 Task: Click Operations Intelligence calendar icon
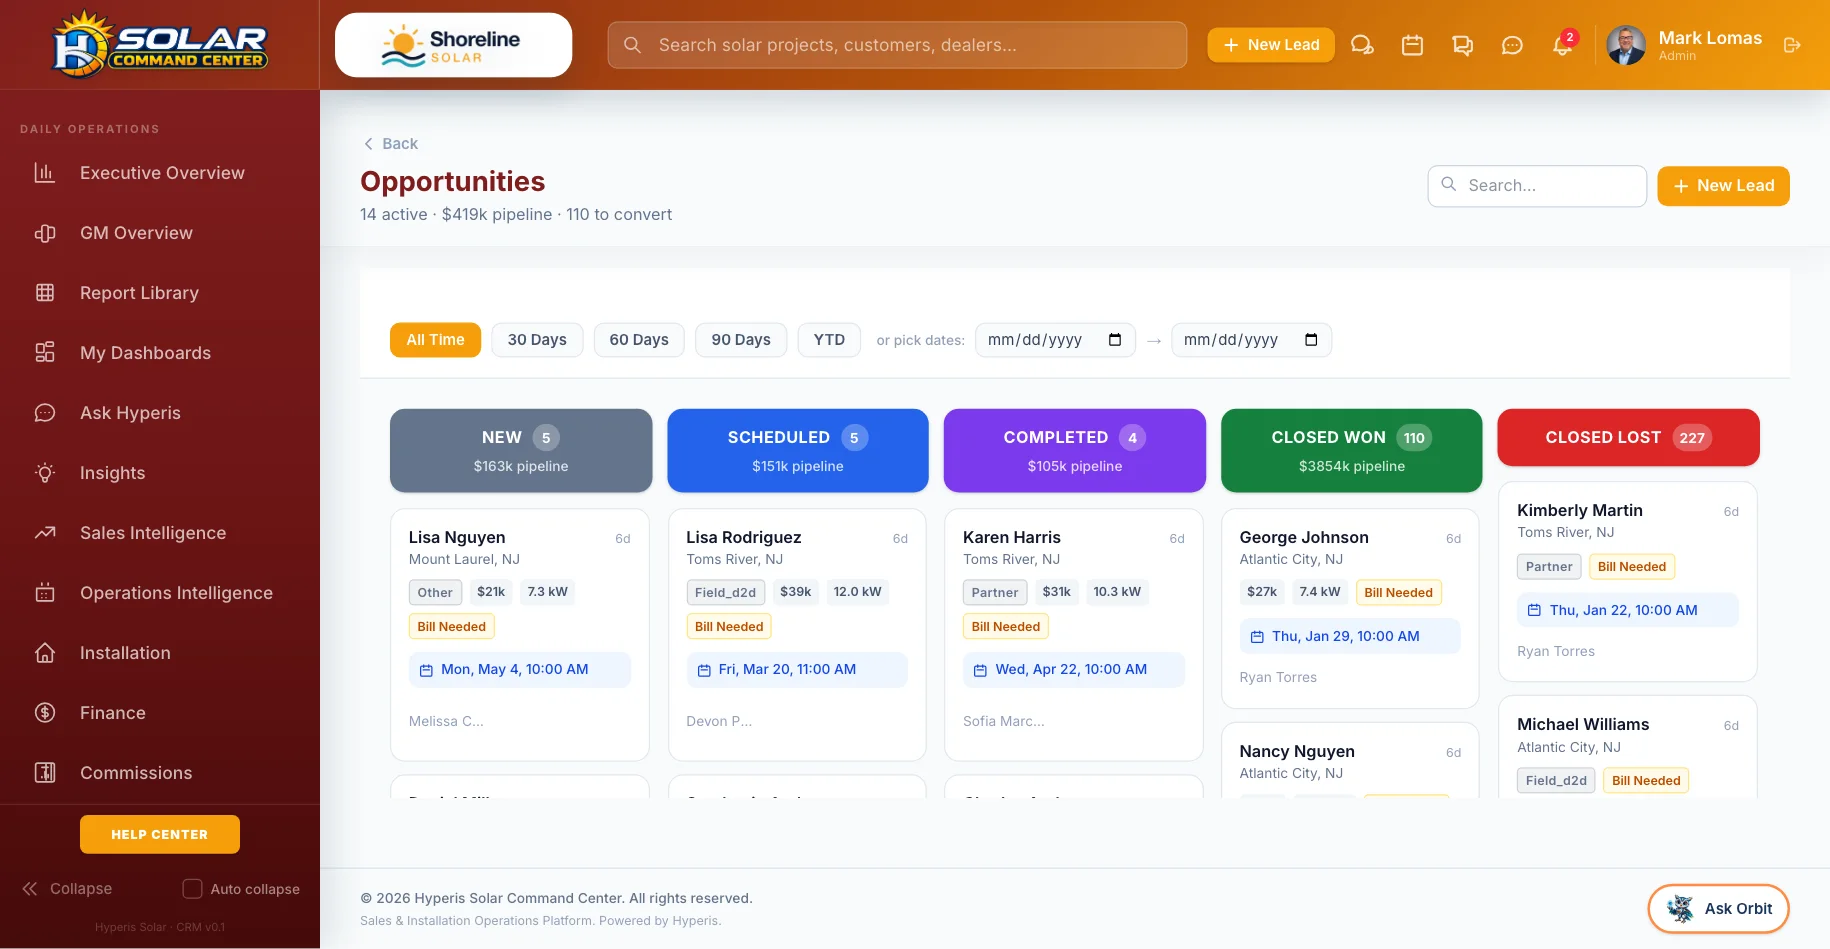pos(45,593)
